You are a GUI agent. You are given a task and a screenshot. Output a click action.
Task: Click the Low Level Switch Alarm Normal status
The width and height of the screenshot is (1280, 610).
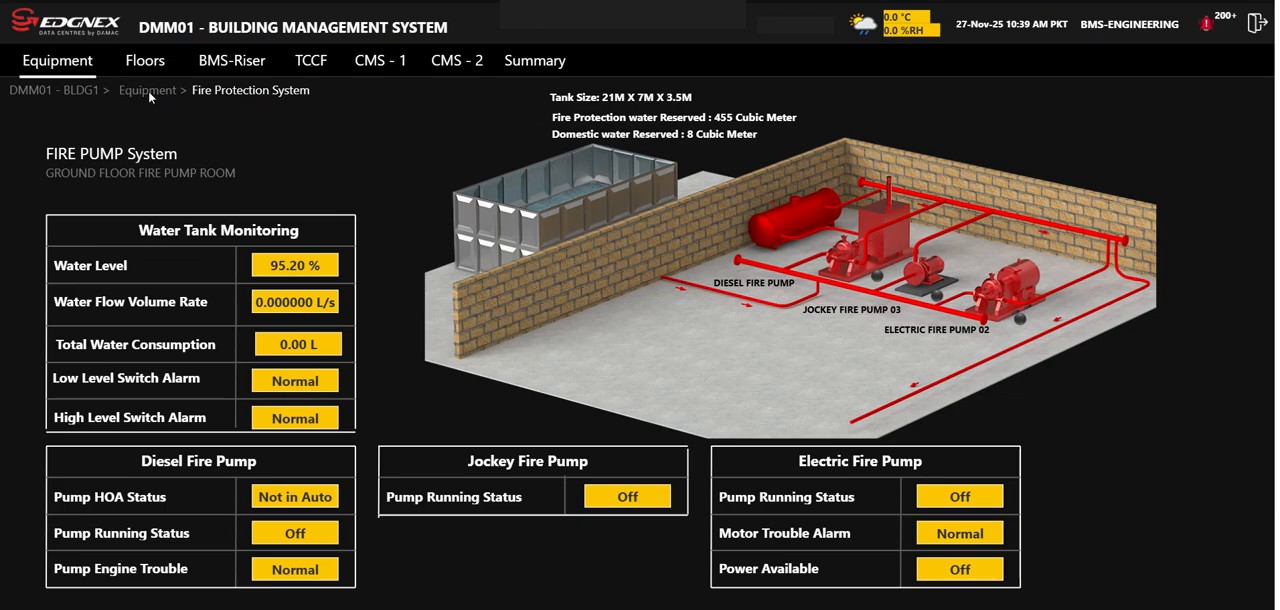click(295, 381)
